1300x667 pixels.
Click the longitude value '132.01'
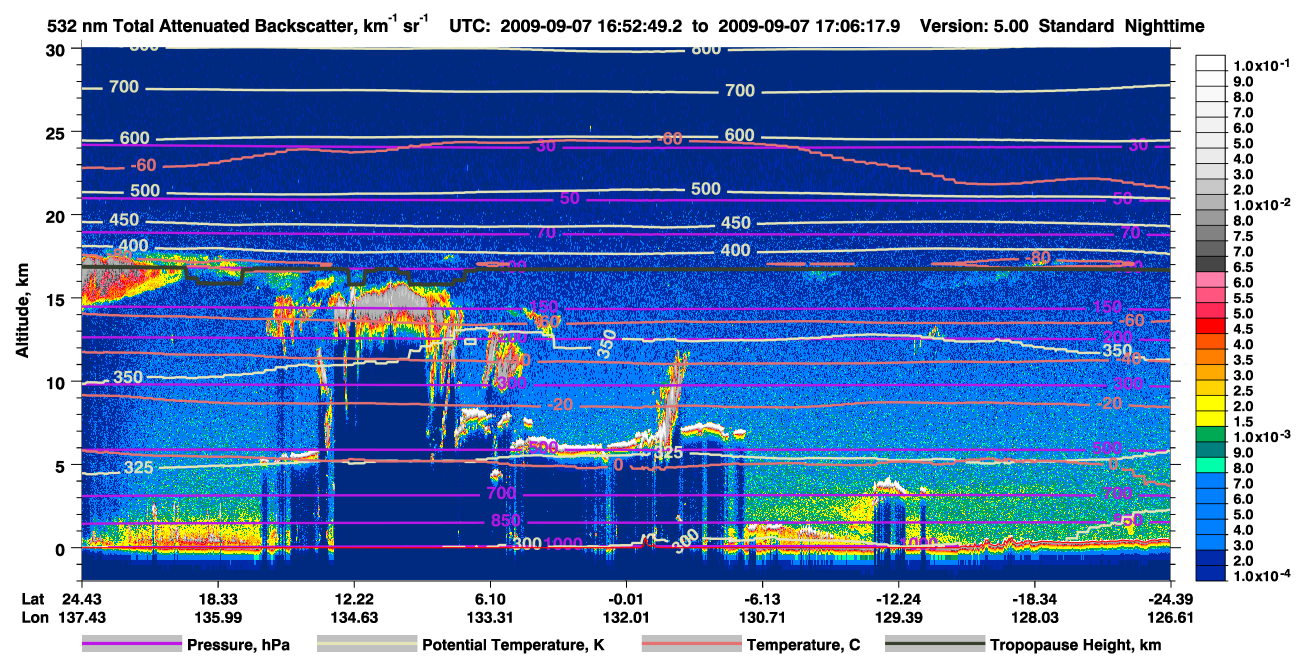(625, 617)
